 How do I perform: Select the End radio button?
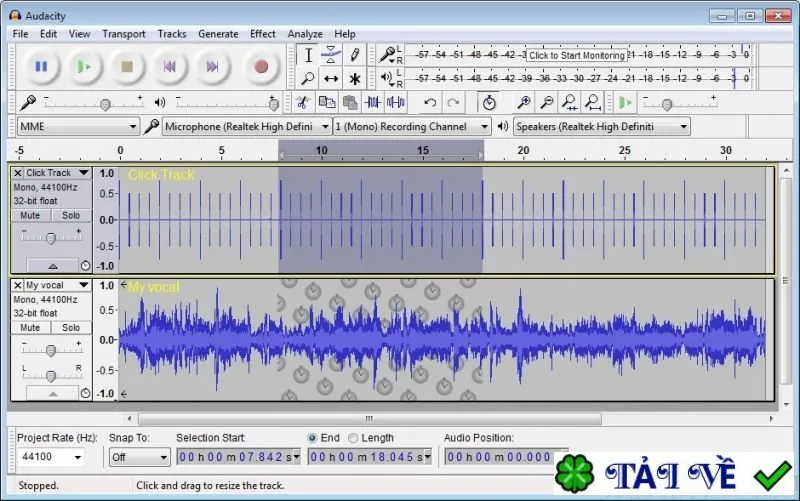[x=312, y=438]
